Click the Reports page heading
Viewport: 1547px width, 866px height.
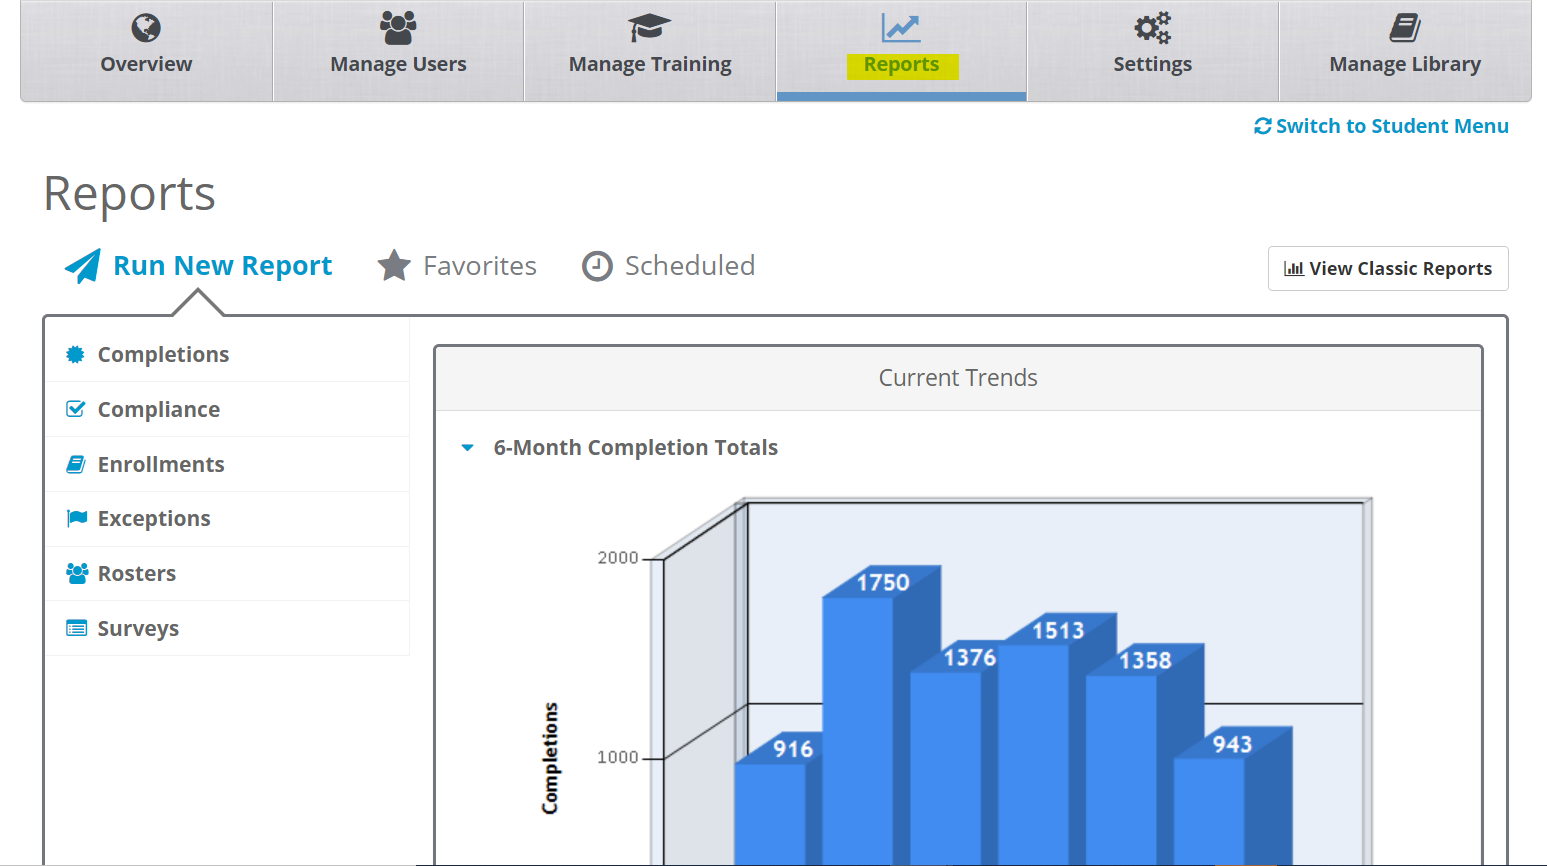[x=130, y=194]
